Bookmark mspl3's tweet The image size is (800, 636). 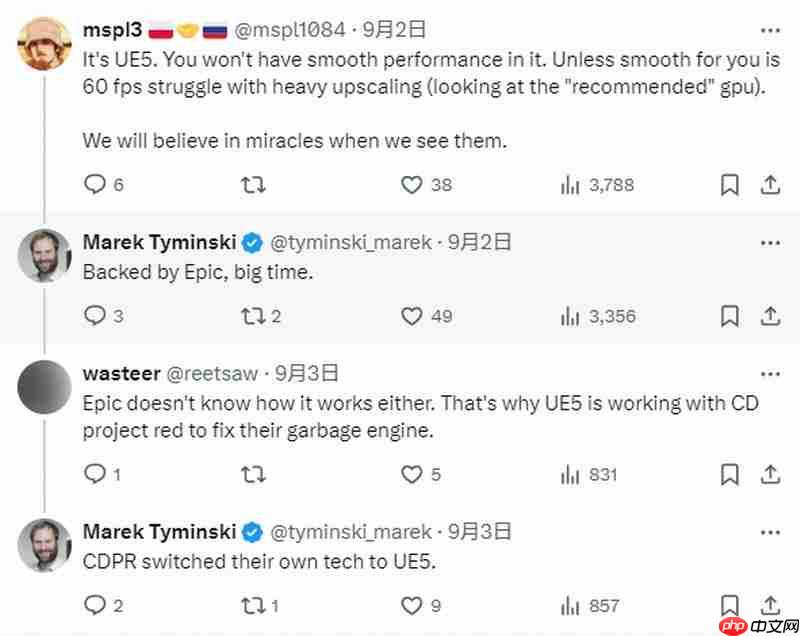730,185
